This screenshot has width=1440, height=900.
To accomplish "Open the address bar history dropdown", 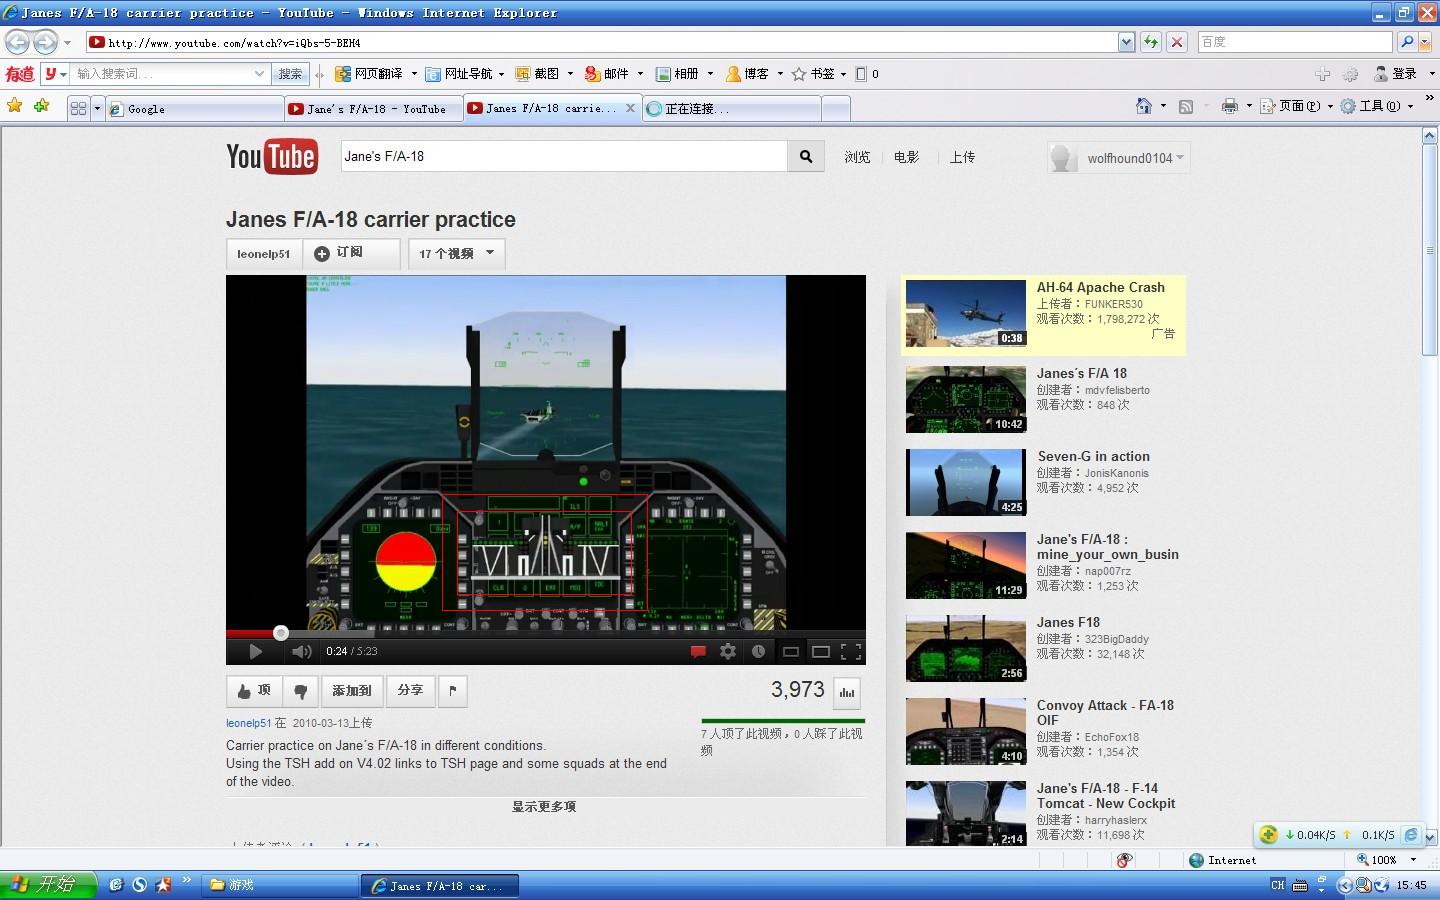I will (x=1127, y=42).
